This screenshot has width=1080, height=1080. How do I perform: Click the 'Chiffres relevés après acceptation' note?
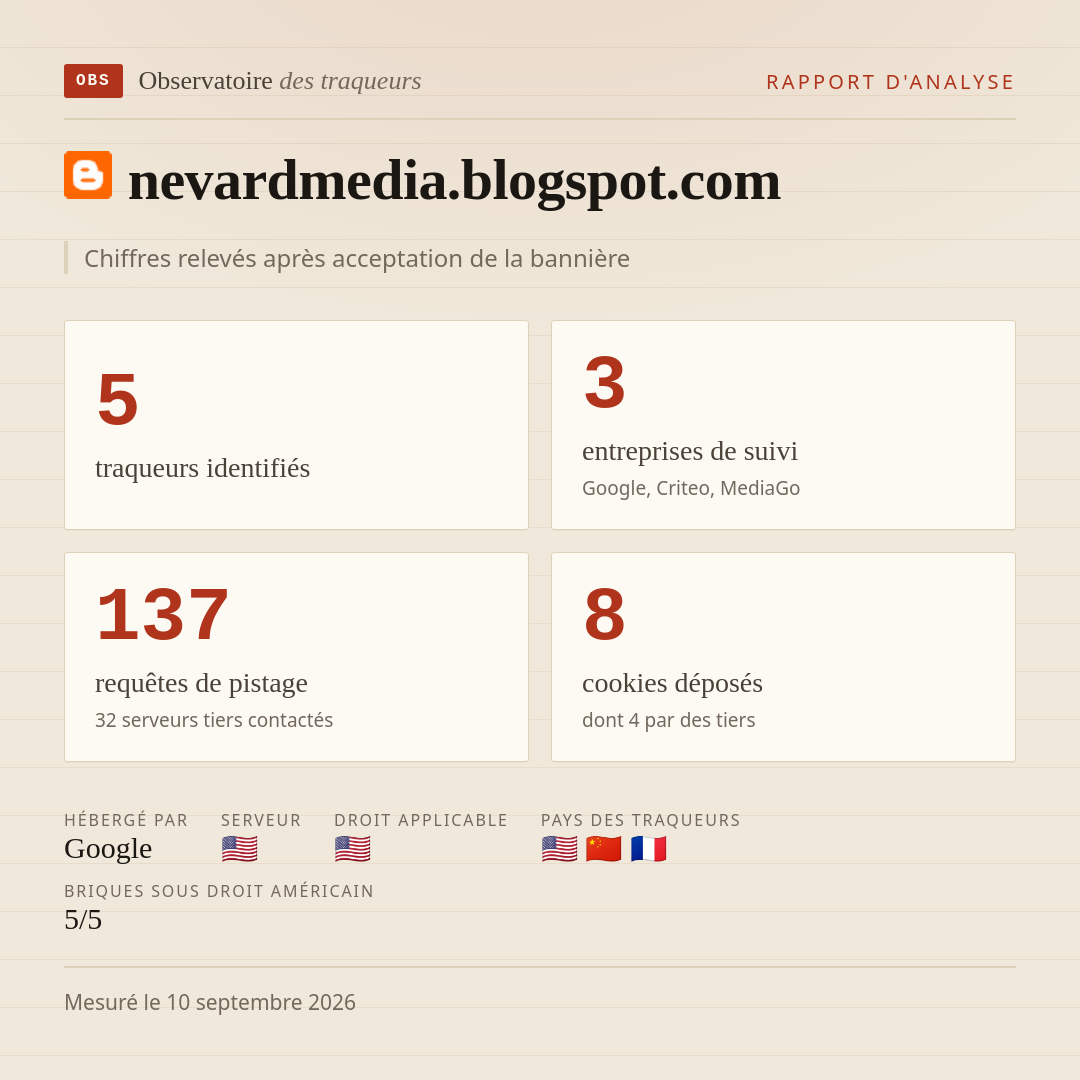click(x=357, y=258)
